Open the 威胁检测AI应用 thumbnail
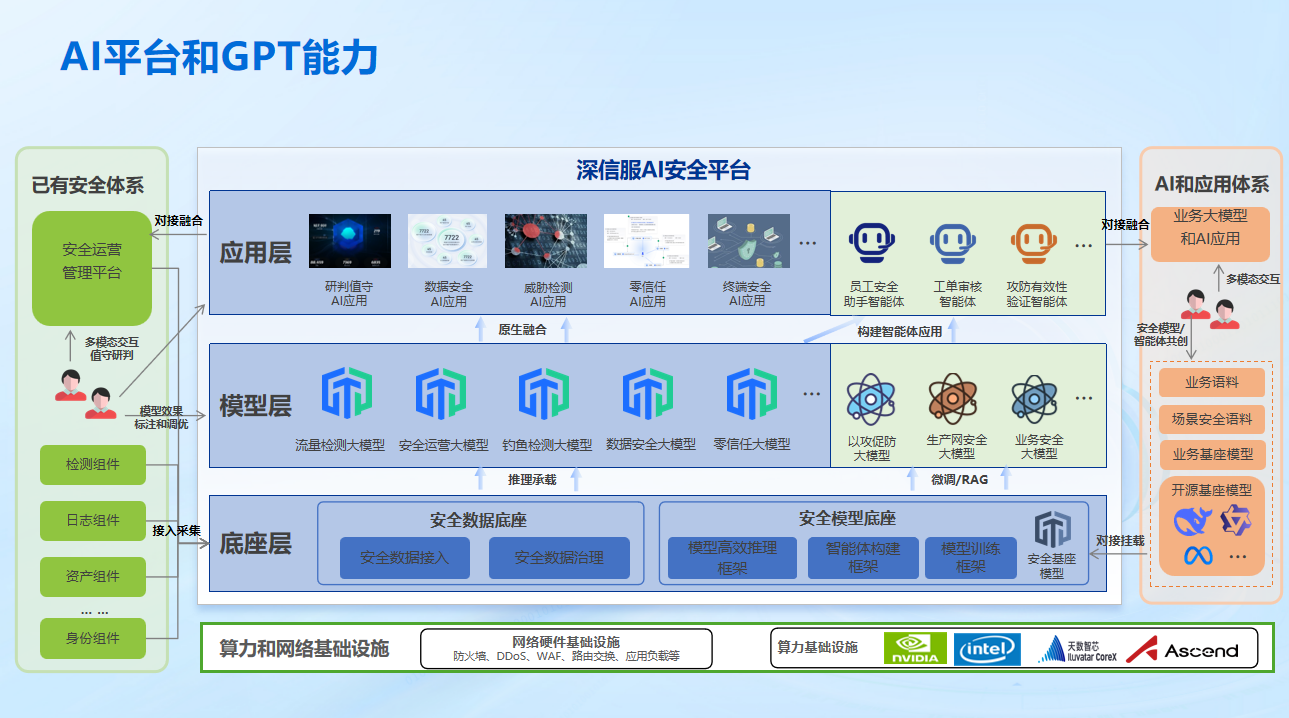Viewport: 1289px width, 718px height. coord(546,241)
